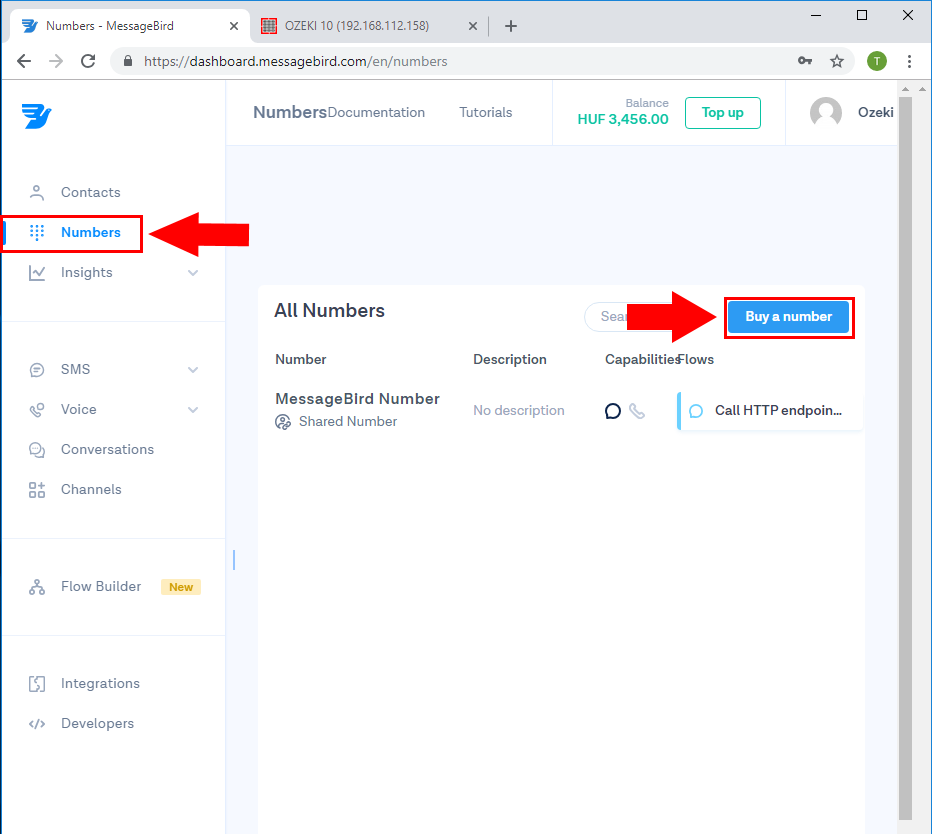Screen dimensions: 932x834
Task: Click the browser forward arrow
Action: point(56,61)
